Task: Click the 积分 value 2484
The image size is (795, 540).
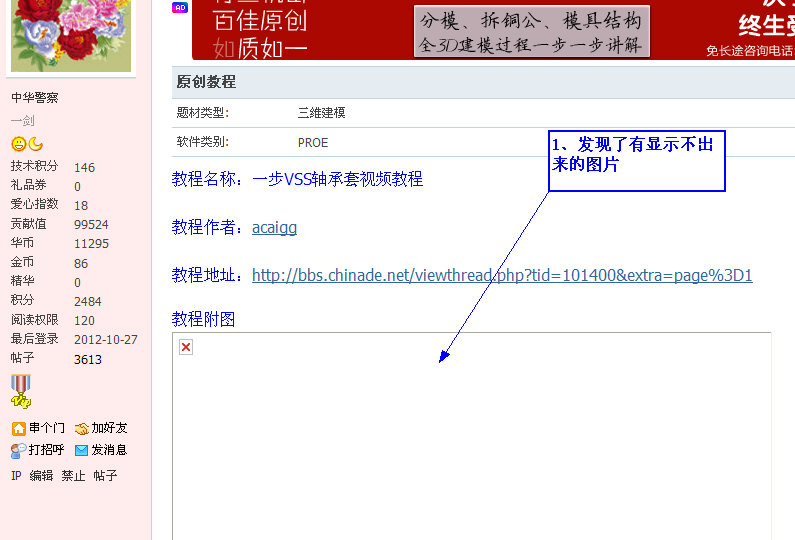Action: click(x=88, y=302)
